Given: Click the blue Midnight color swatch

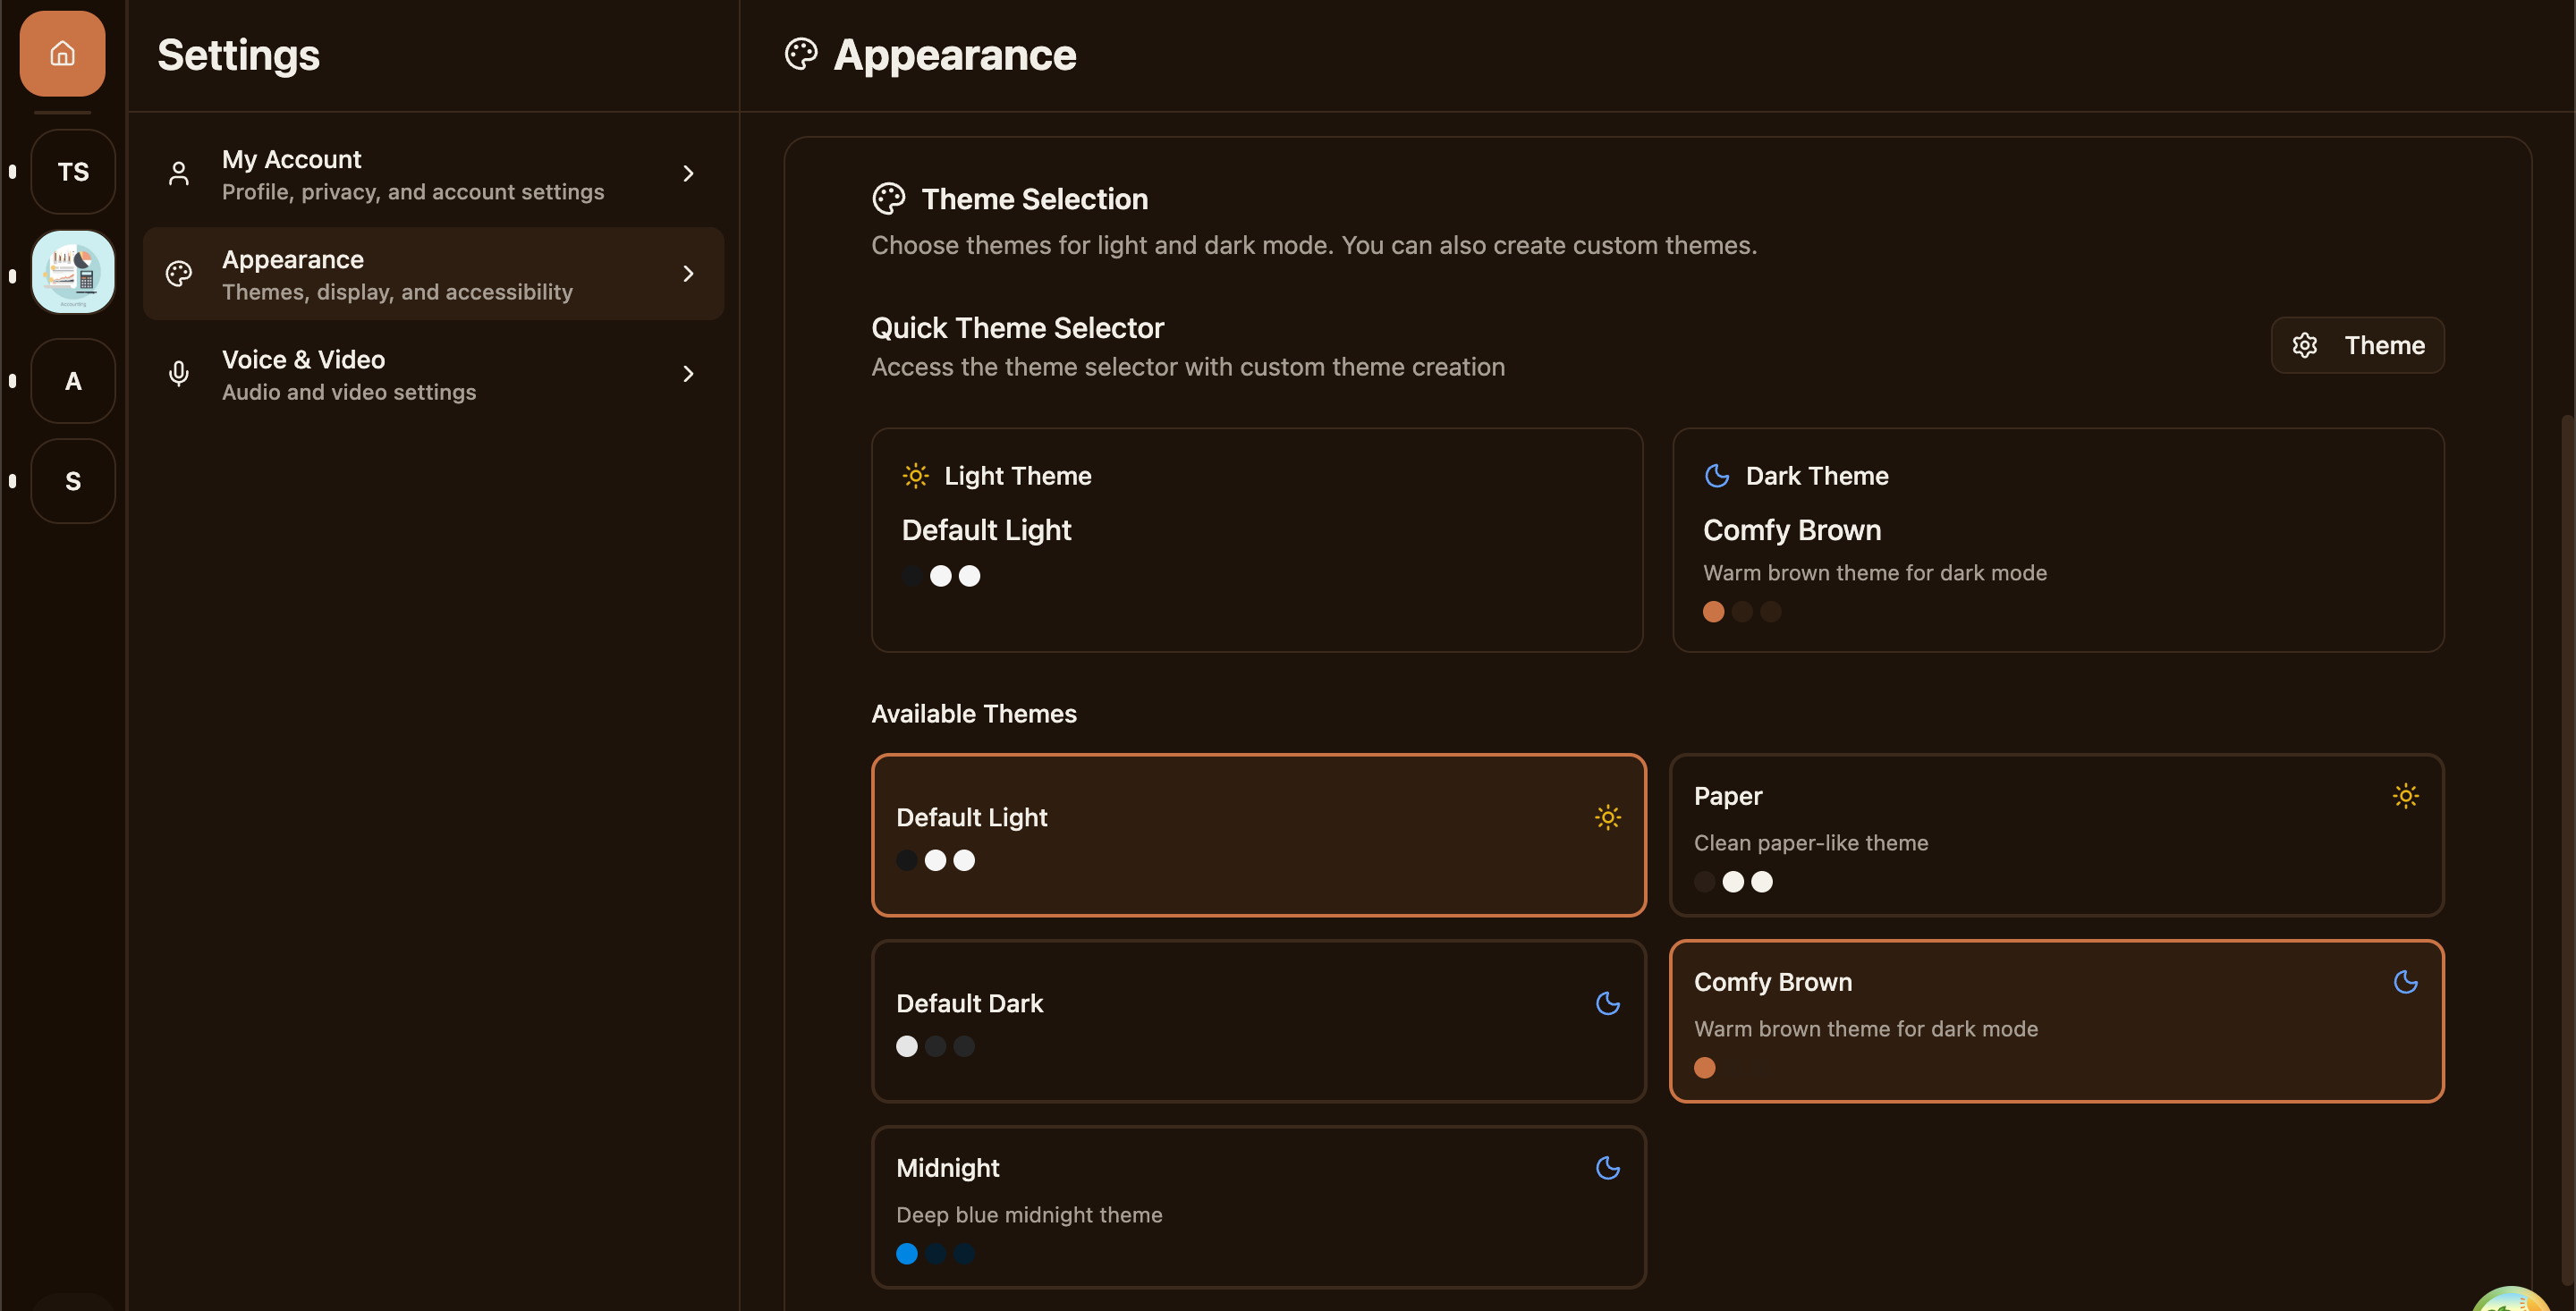Looking at the screenshot, I should pyautogui.click(x=907, y=1254).
